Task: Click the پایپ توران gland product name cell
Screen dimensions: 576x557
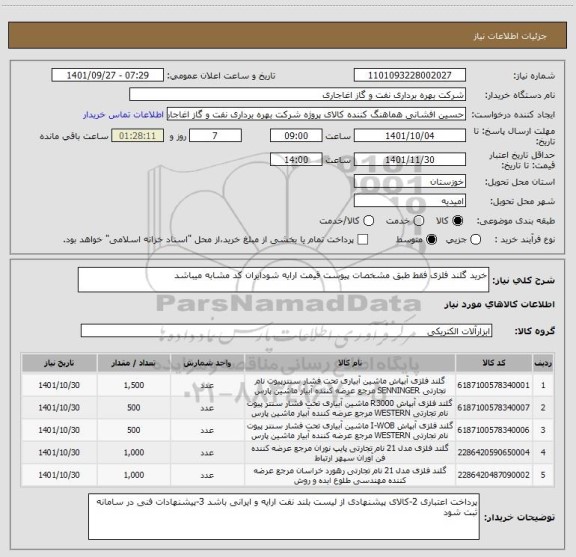Action: click(350, 453)
